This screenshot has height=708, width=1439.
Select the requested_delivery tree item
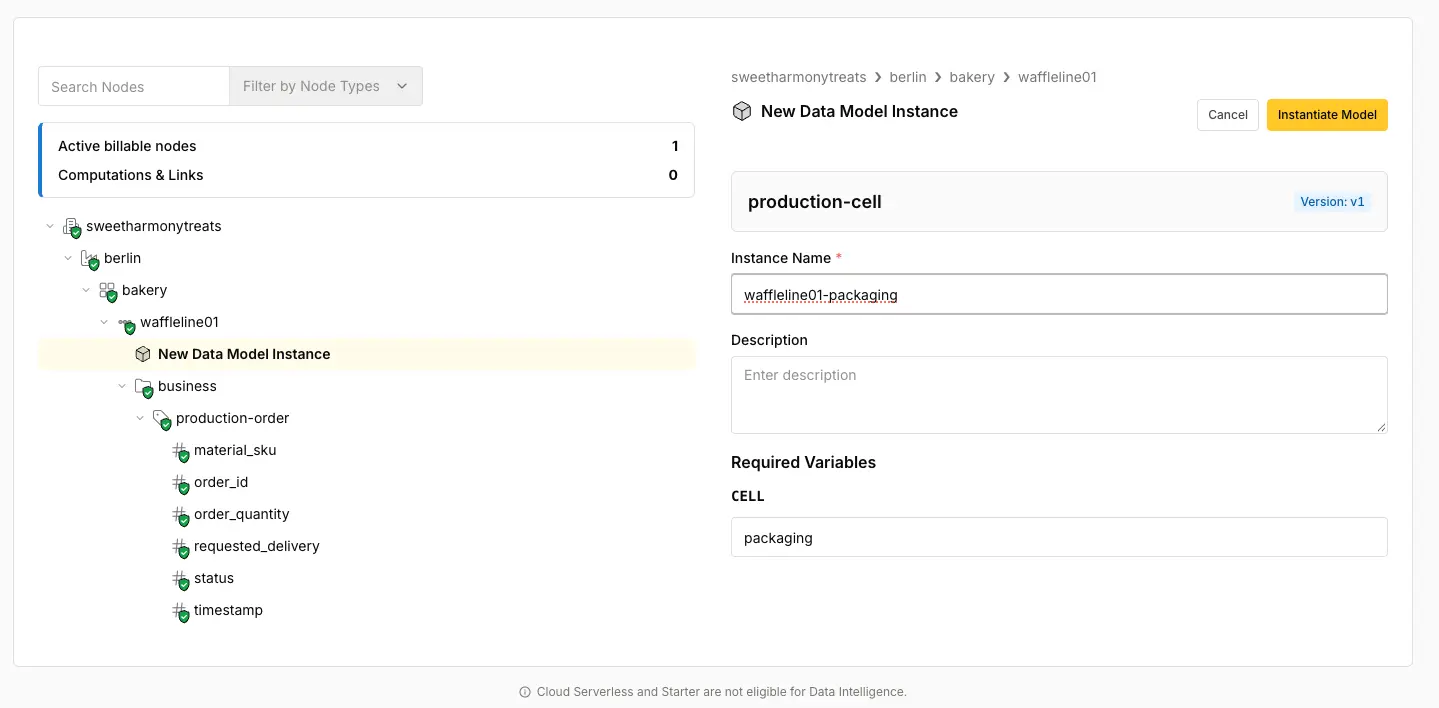(257, 546)
